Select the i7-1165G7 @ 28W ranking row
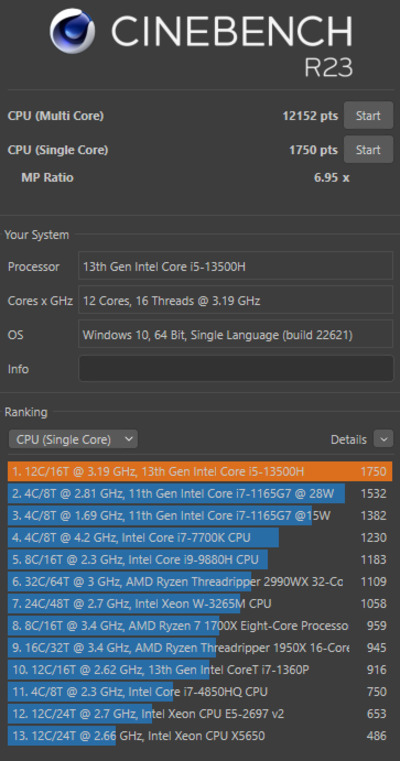400x761 pixels. click(x=200, y=494)
